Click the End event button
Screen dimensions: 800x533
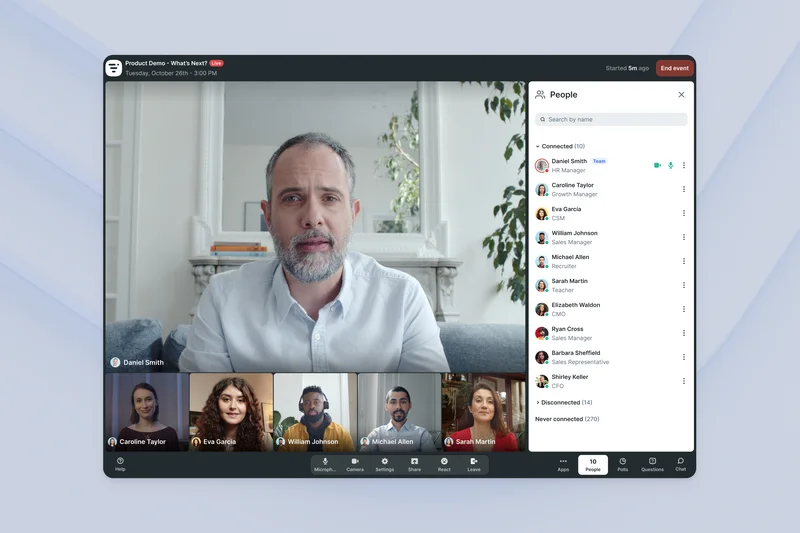point(674,68)
